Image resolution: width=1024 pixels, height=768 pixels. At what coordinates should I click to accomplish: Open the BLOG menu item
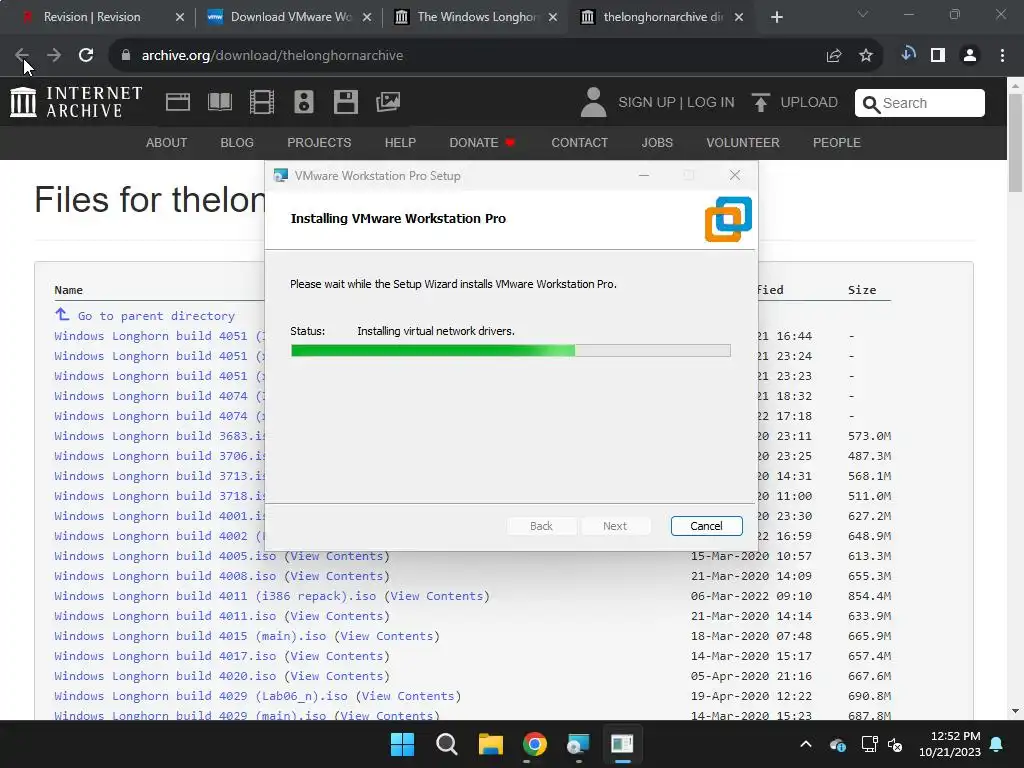[237, 142]
